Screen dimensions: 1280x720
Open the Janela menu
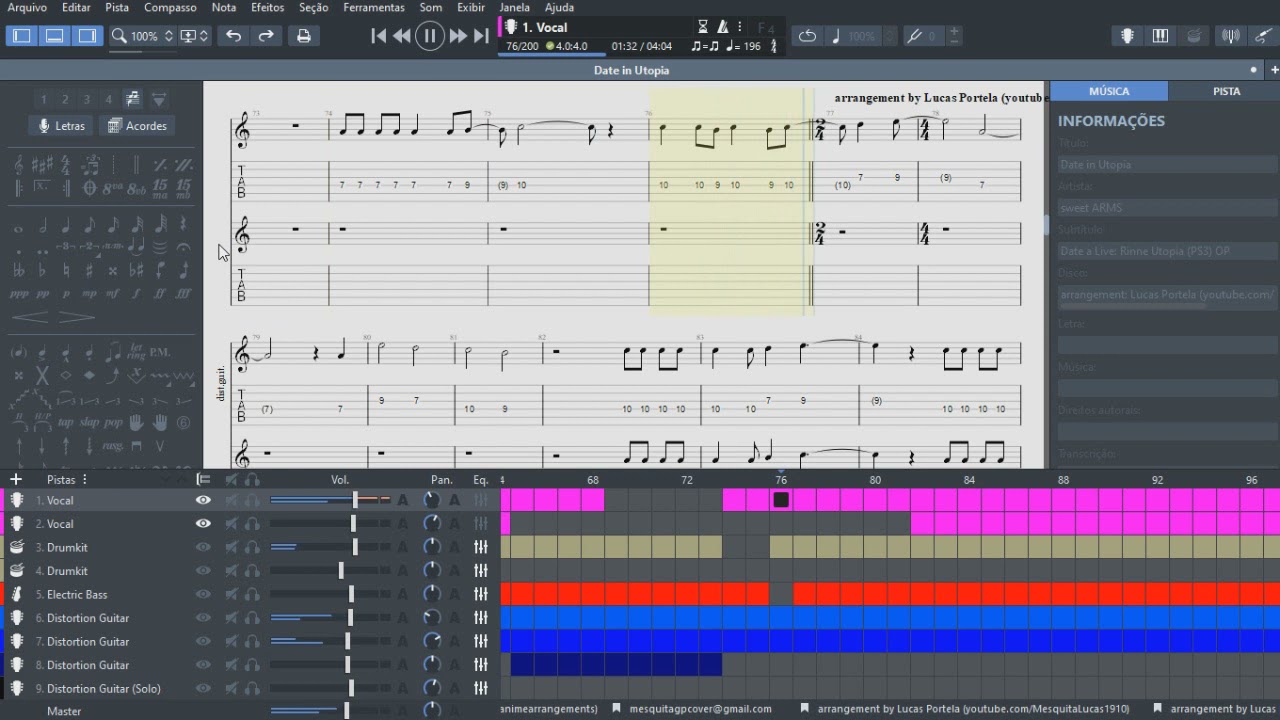click(514, 7)
